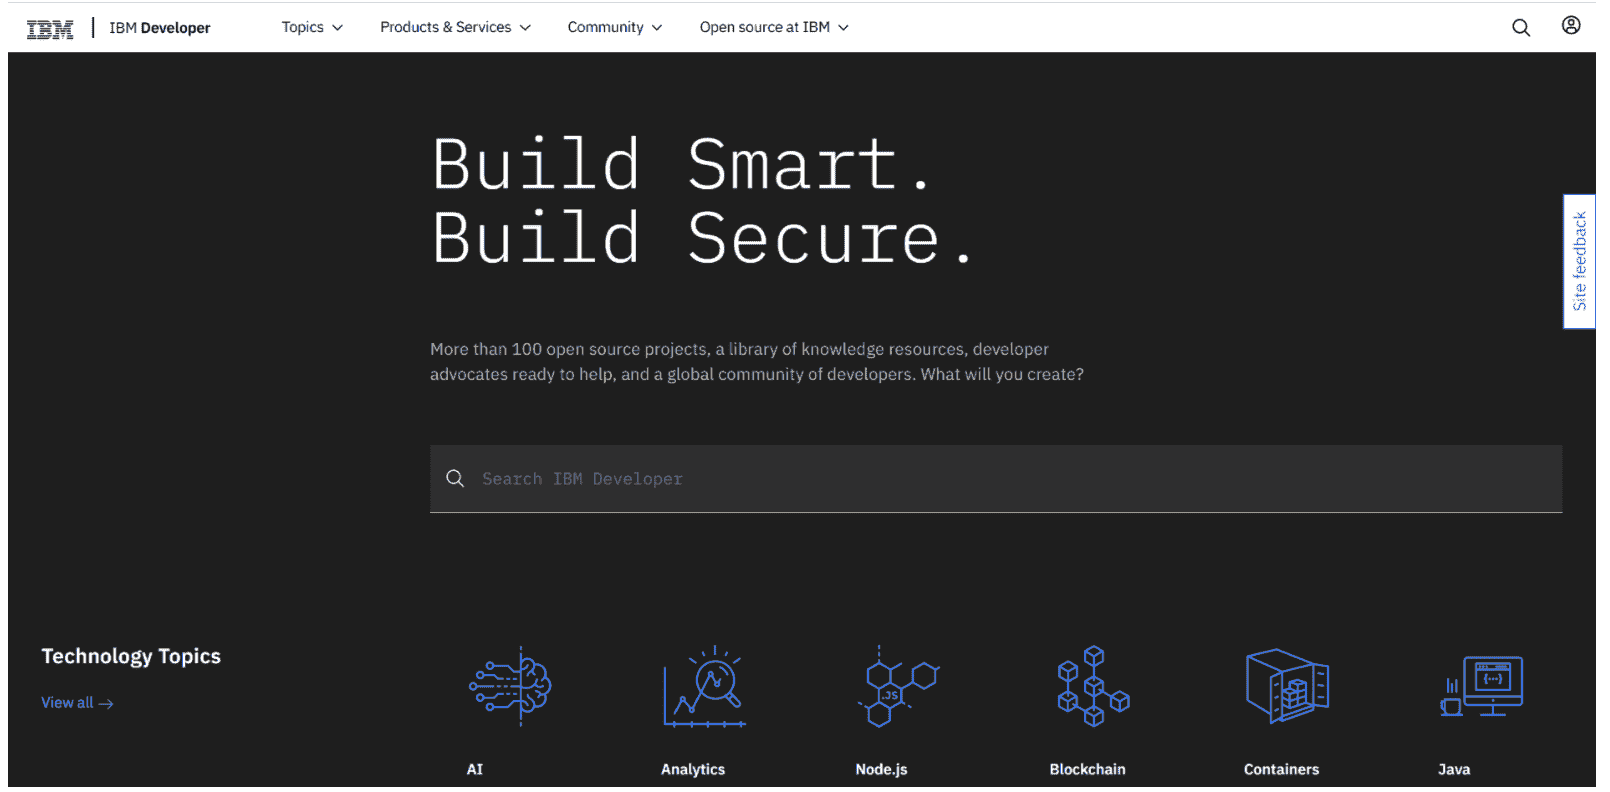This screenshot has height=792, width=1610.
Task: Click the Analytics label under the icon
Action: (x=692, y=769)
